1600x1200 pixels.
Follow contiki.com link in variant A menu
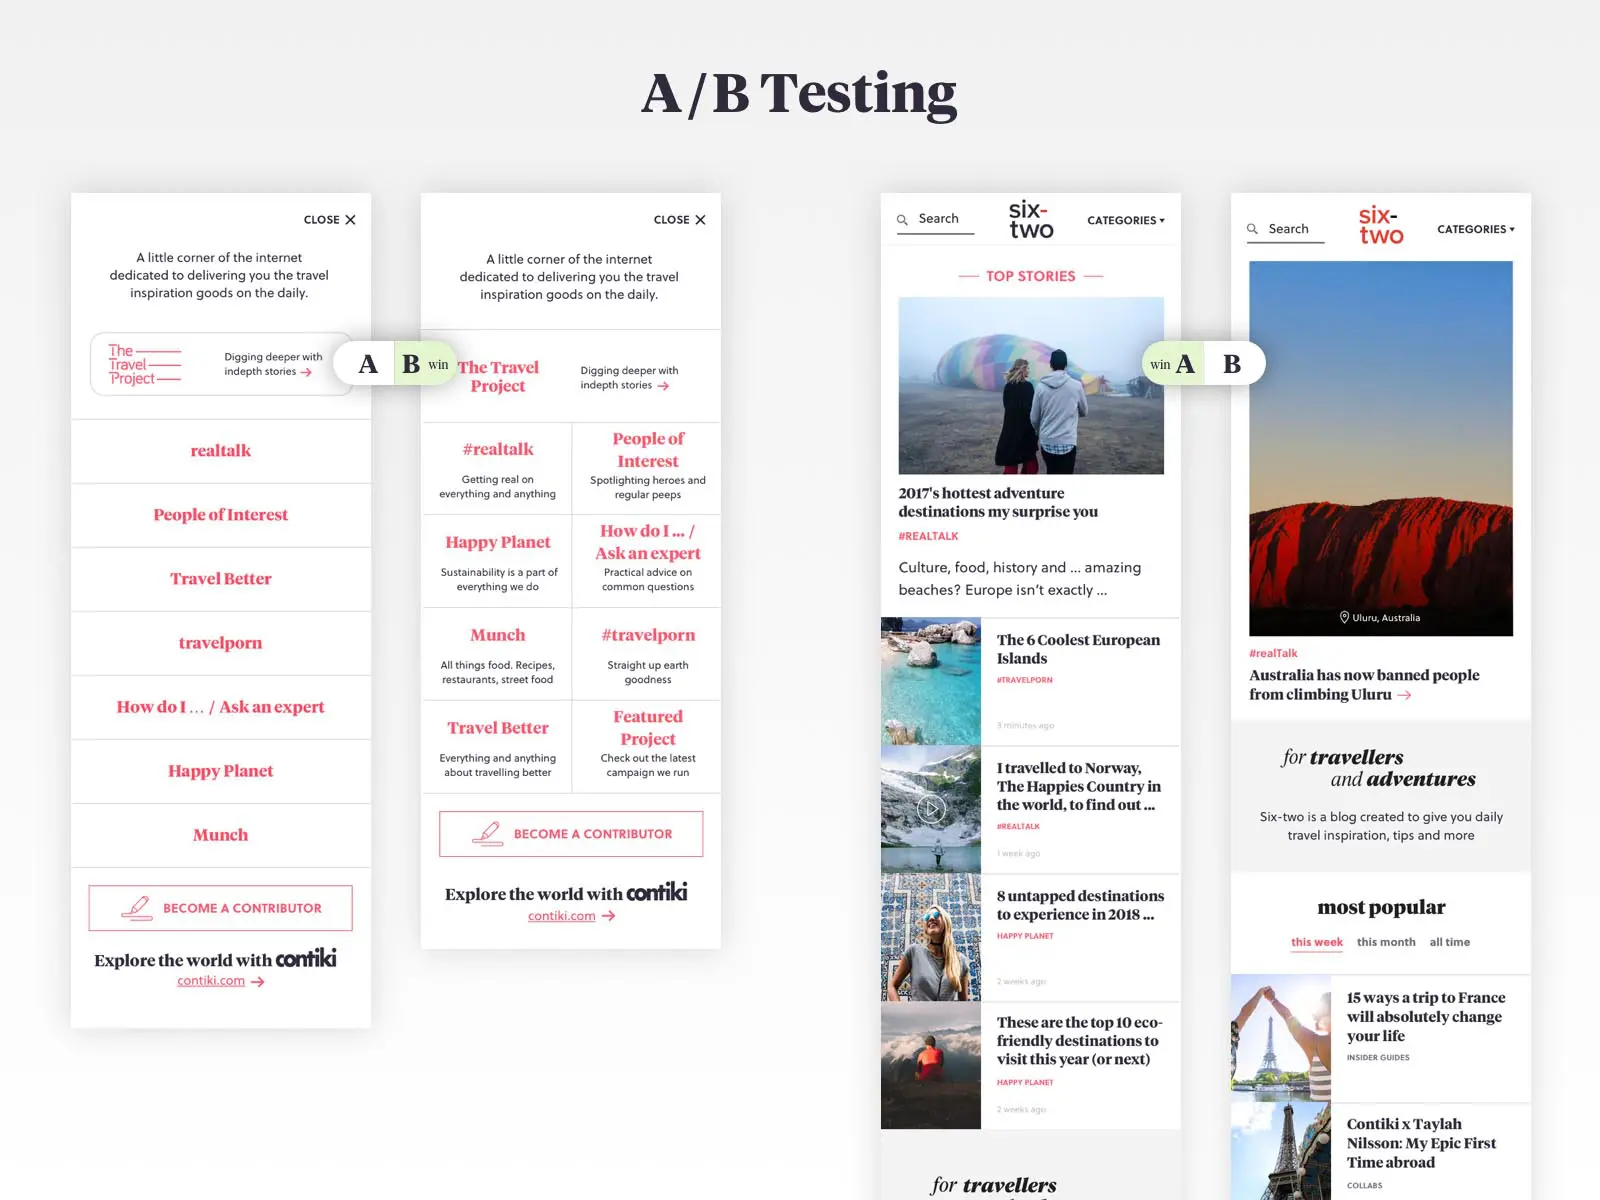click(x=211, y=981)
